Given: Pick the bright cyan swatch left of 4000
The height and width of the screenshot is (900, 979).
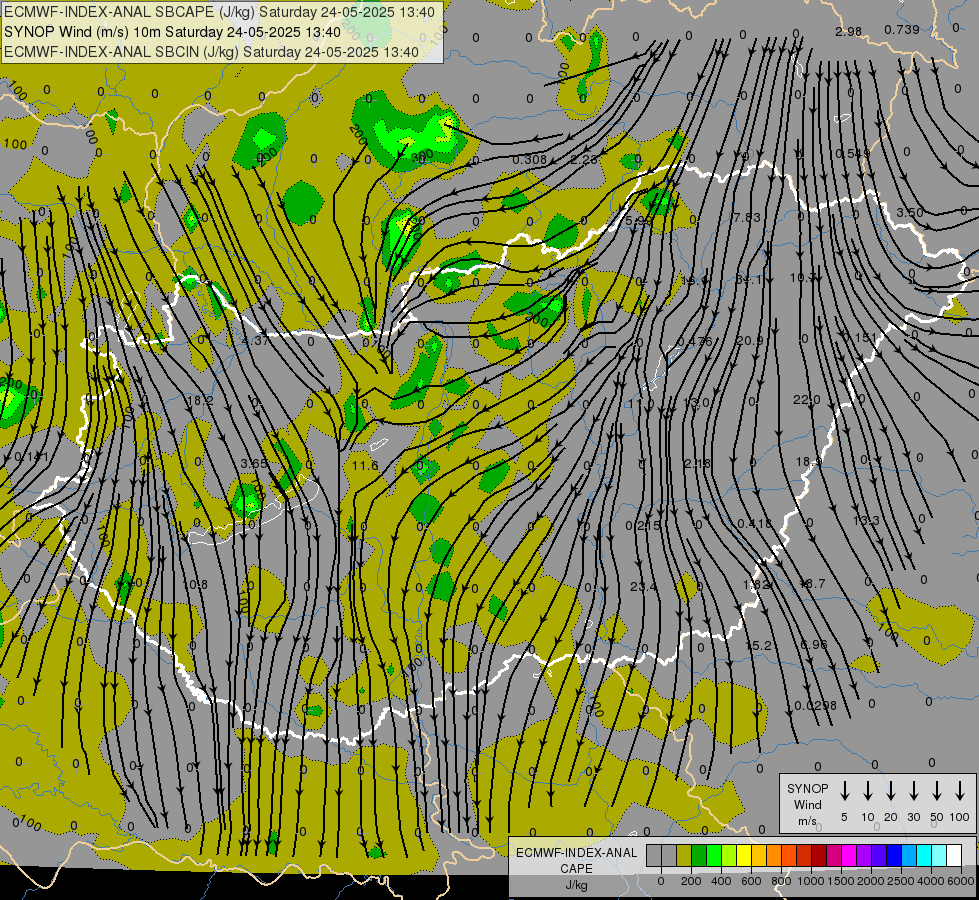Looking at the screenshot, I should pyautogui.click(x=923, y=855).
